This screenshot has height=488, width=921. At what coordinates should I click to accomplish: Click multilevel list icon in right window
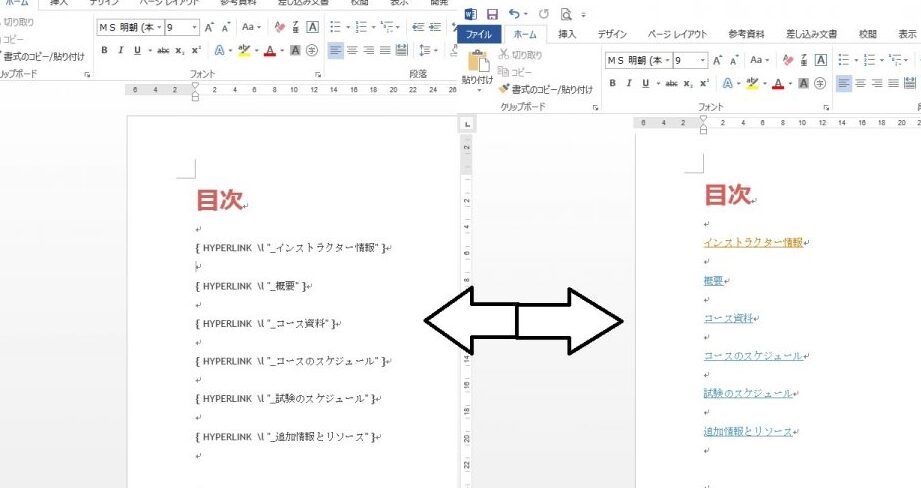(895, 60)
